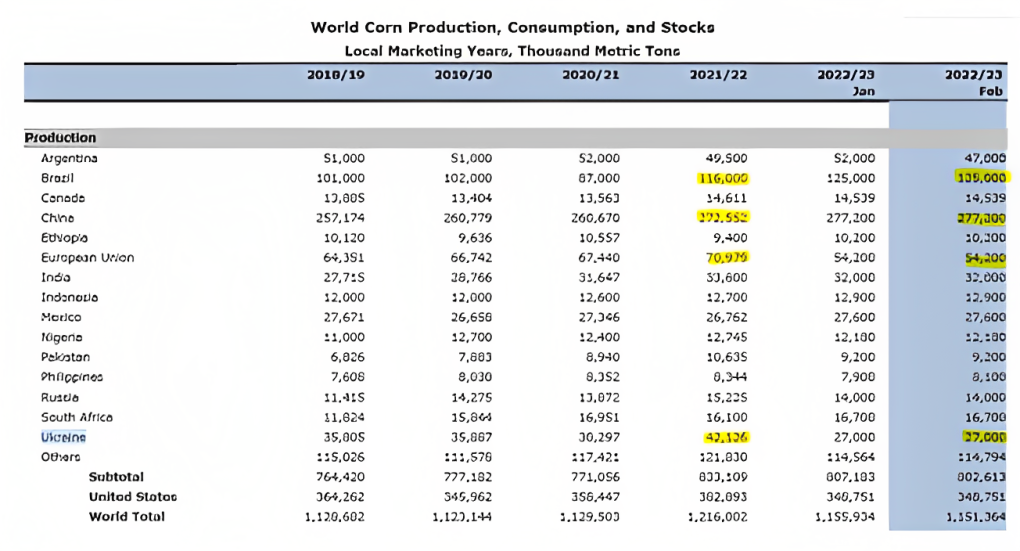Click World Total's 1,216,002 value for 2021/22
Viewport: 1020px width, 551px height.
(x=718, y=517)
